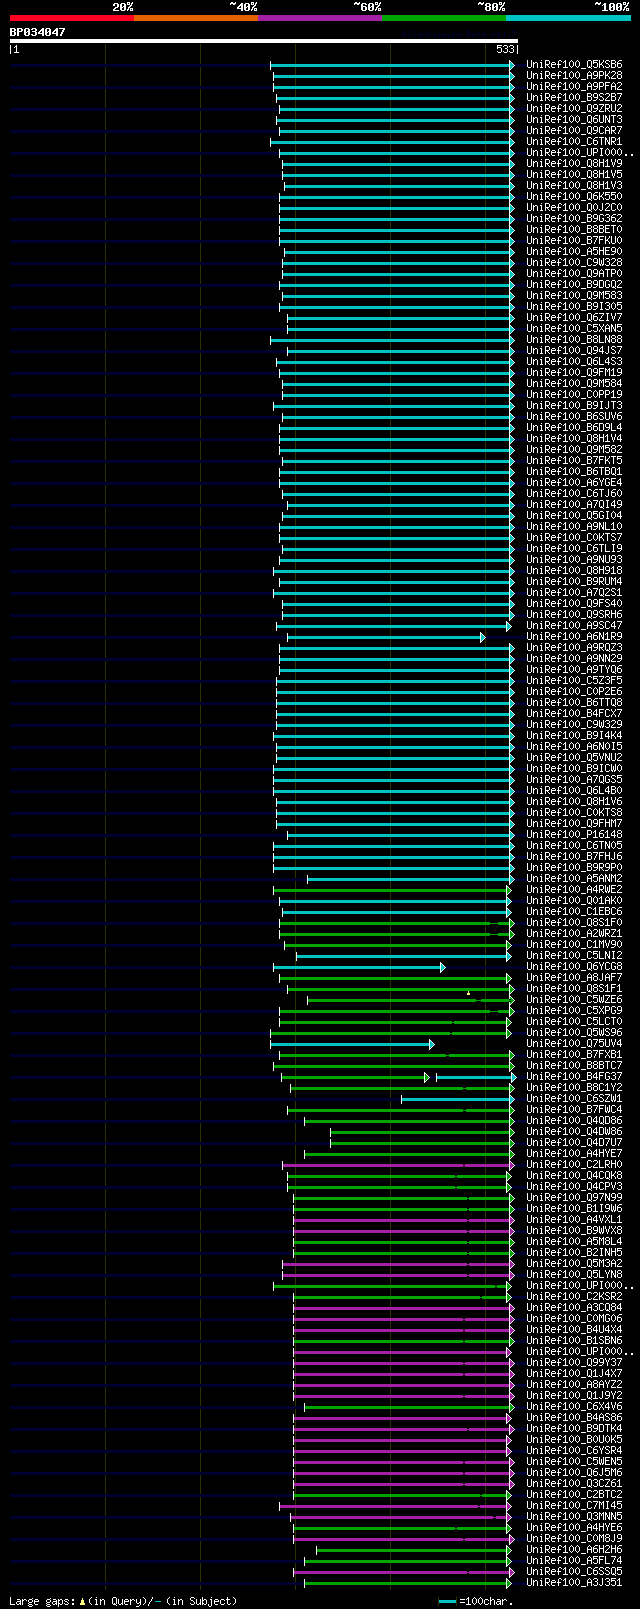Open hit UniRef100_B9S2B7
This screenshot has height=1609, width=640.
click(574, 98)
